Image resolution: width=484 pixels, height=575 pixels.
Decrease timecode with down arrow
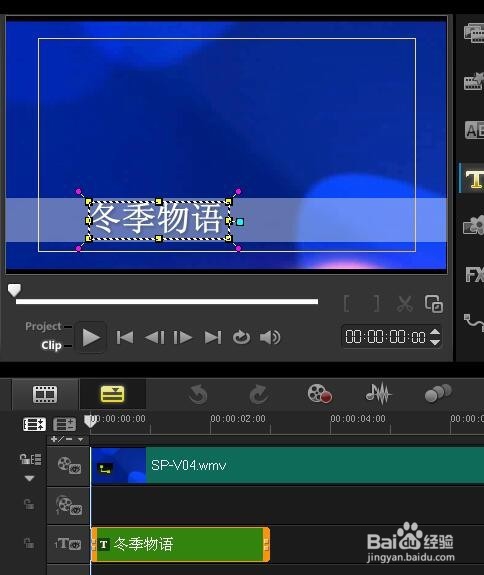coord(435,342)
